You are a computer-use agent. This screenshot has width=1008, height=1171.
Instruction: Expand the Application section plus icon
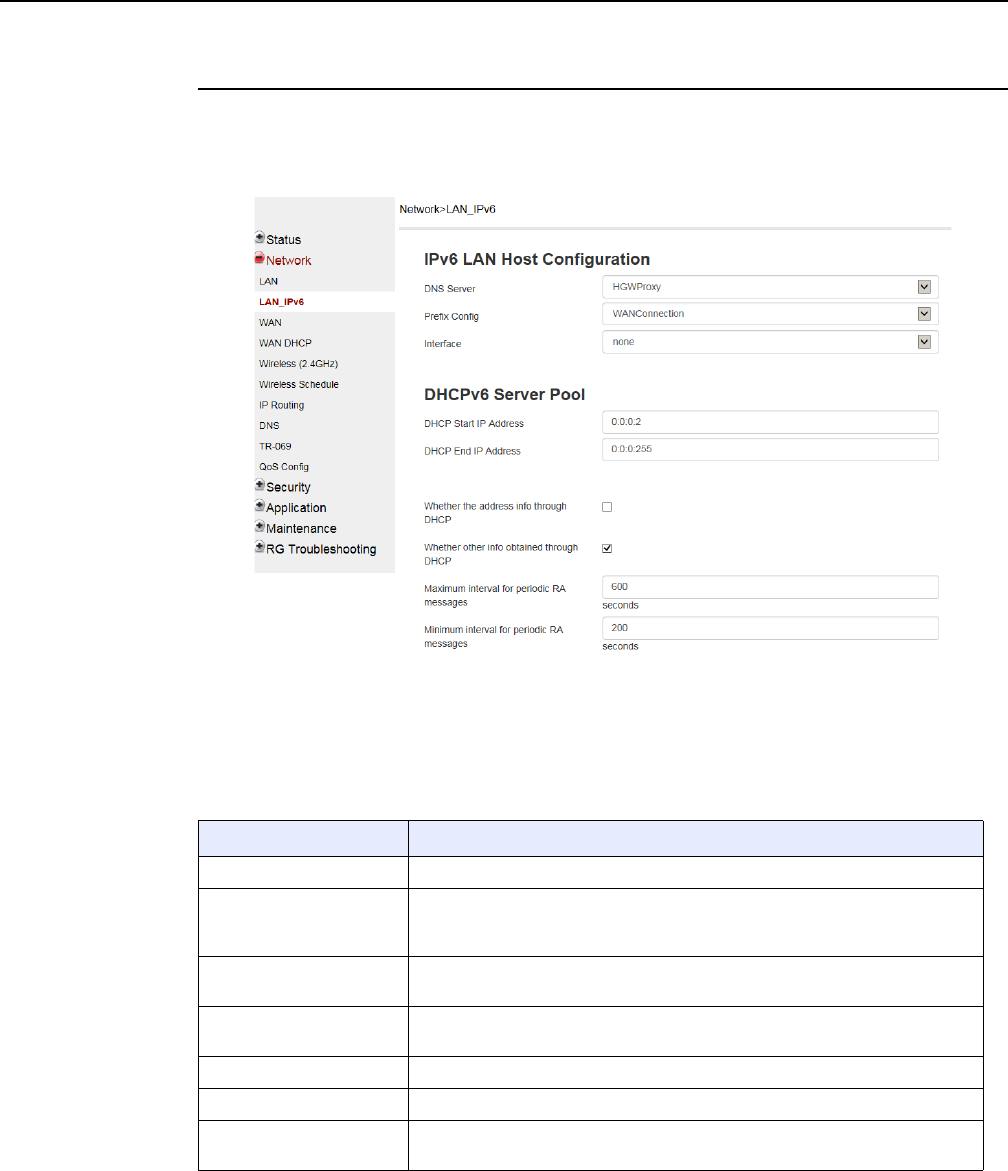(x=260, y=506)
